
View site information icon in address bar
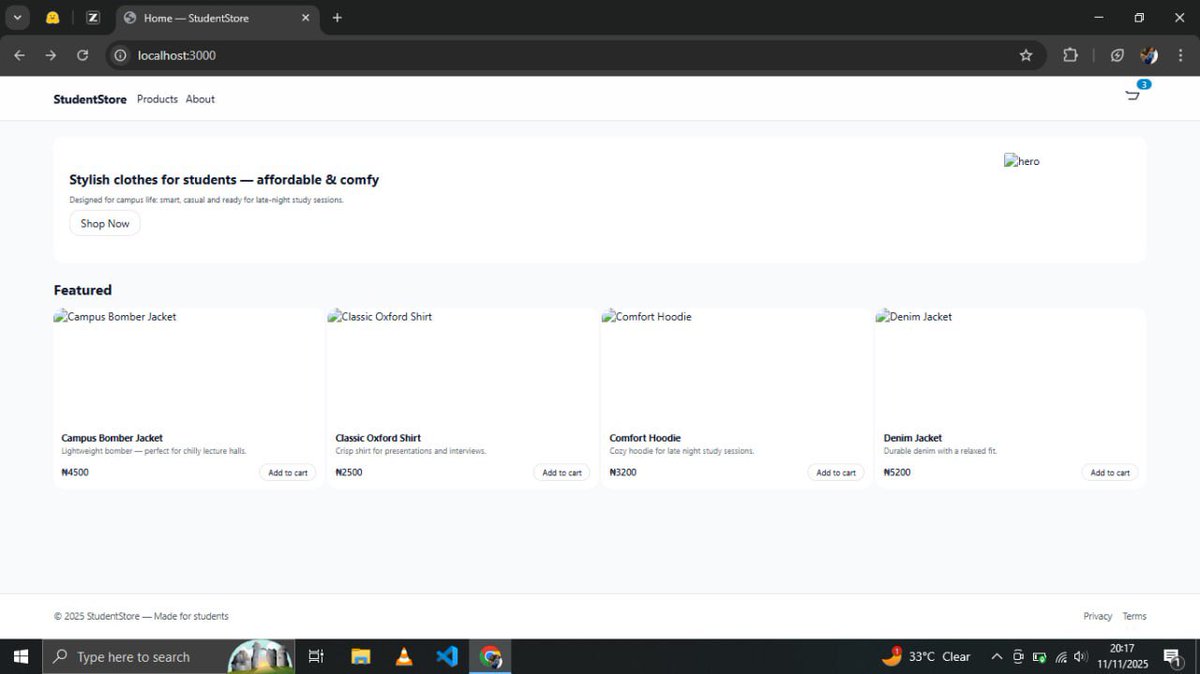[120, 55]
